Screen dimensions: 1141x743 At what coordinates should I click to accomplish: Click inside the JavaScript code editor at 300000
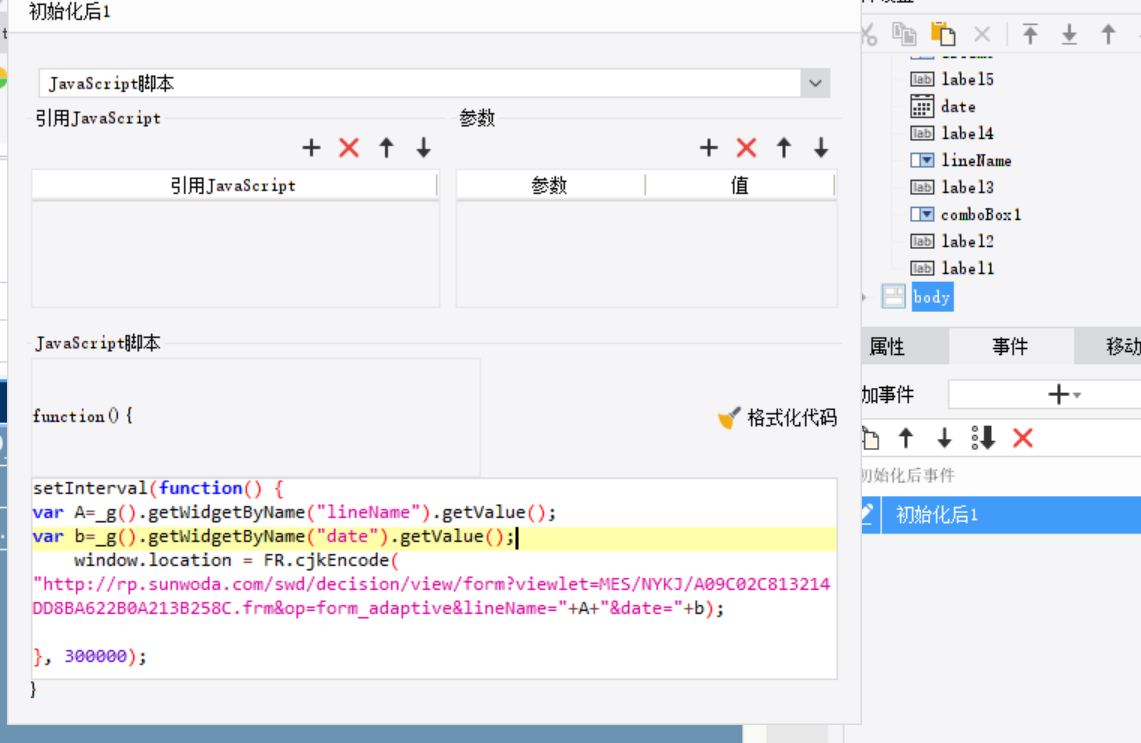coord(96,656)
